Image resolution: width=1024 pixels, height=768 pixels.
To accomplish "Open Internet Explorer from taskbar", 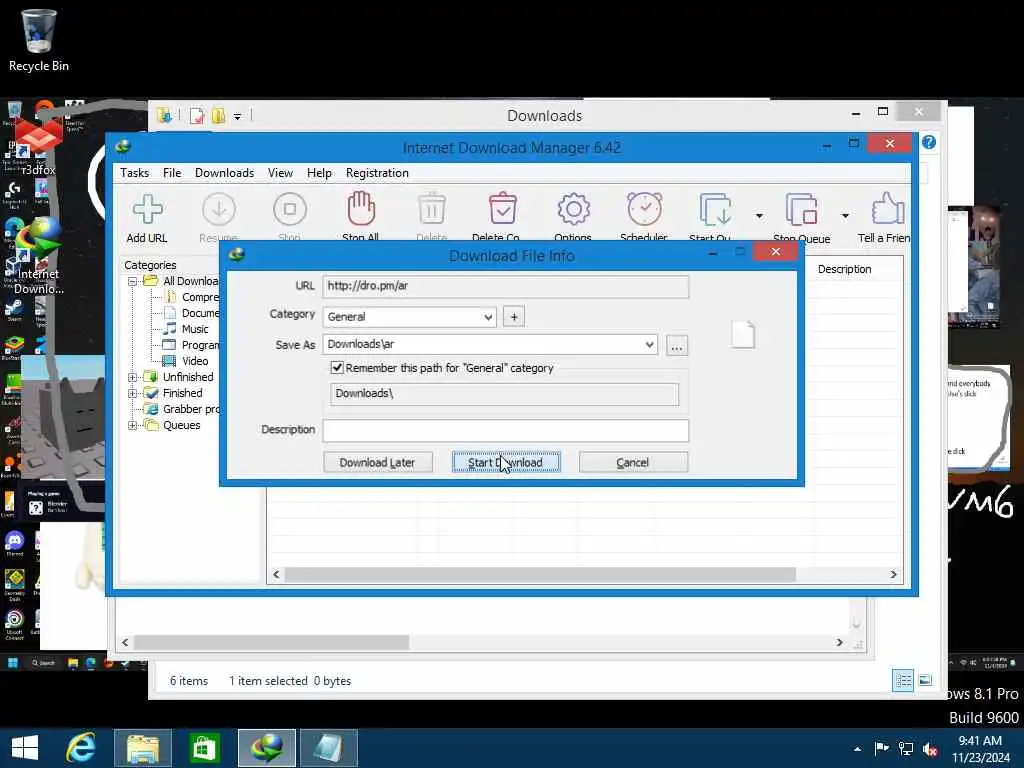I will pos(82,748).
